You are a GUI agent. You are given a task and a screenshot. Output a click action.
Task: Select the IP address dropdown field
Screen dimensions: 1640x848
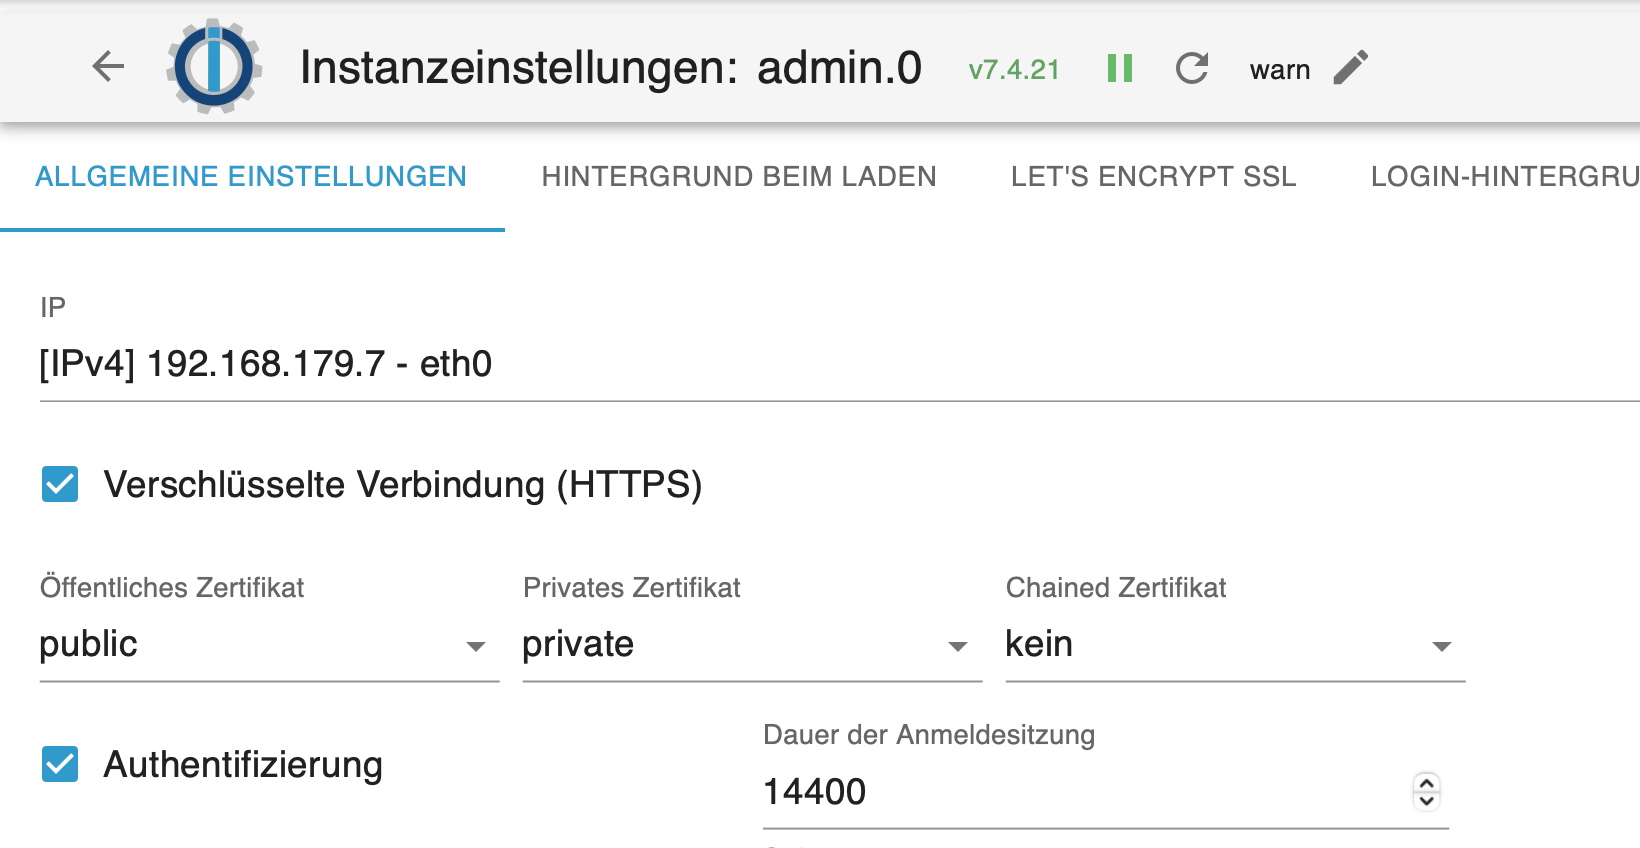pyautogui.click(x=800, y=364)
